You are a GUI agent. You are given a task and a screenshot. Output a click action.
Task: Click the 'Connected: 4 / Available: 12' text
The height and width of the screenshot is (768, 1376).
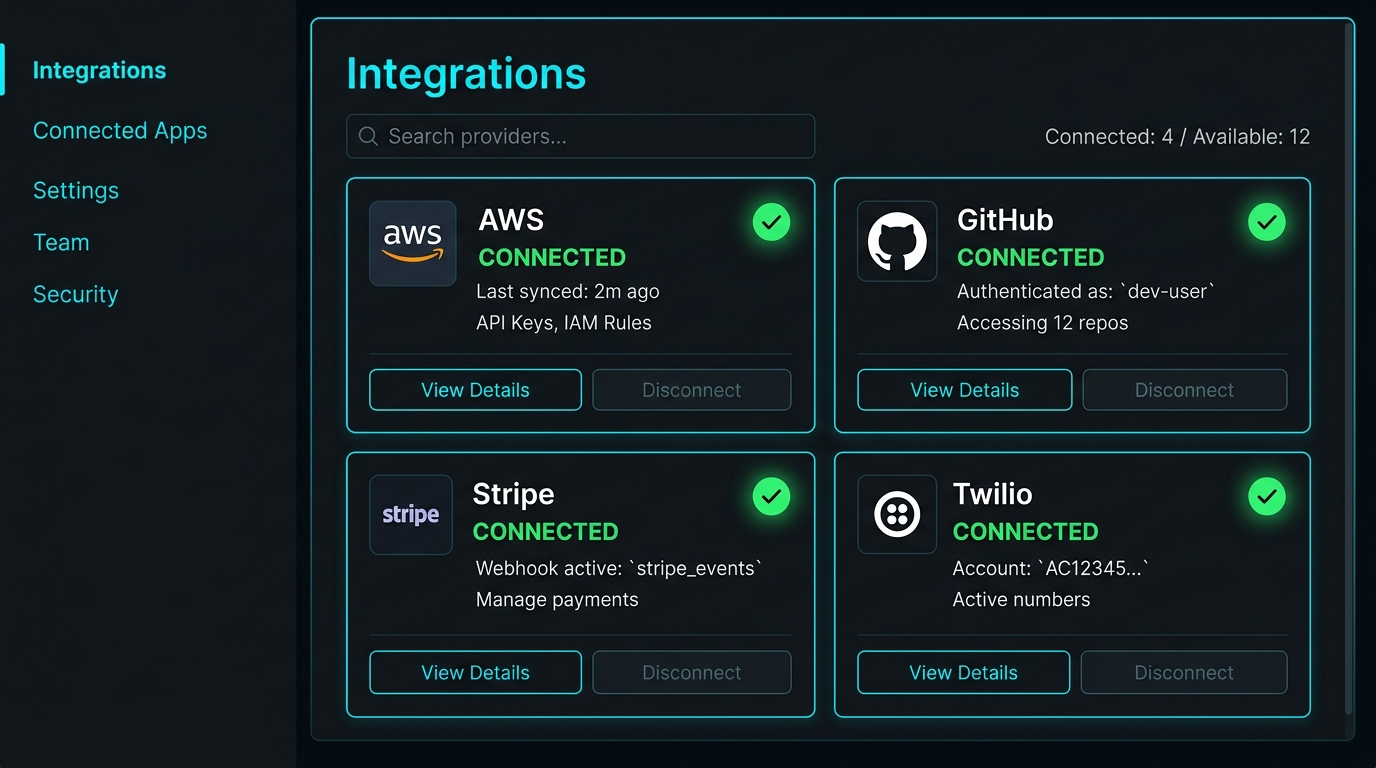click(1177, 137)
